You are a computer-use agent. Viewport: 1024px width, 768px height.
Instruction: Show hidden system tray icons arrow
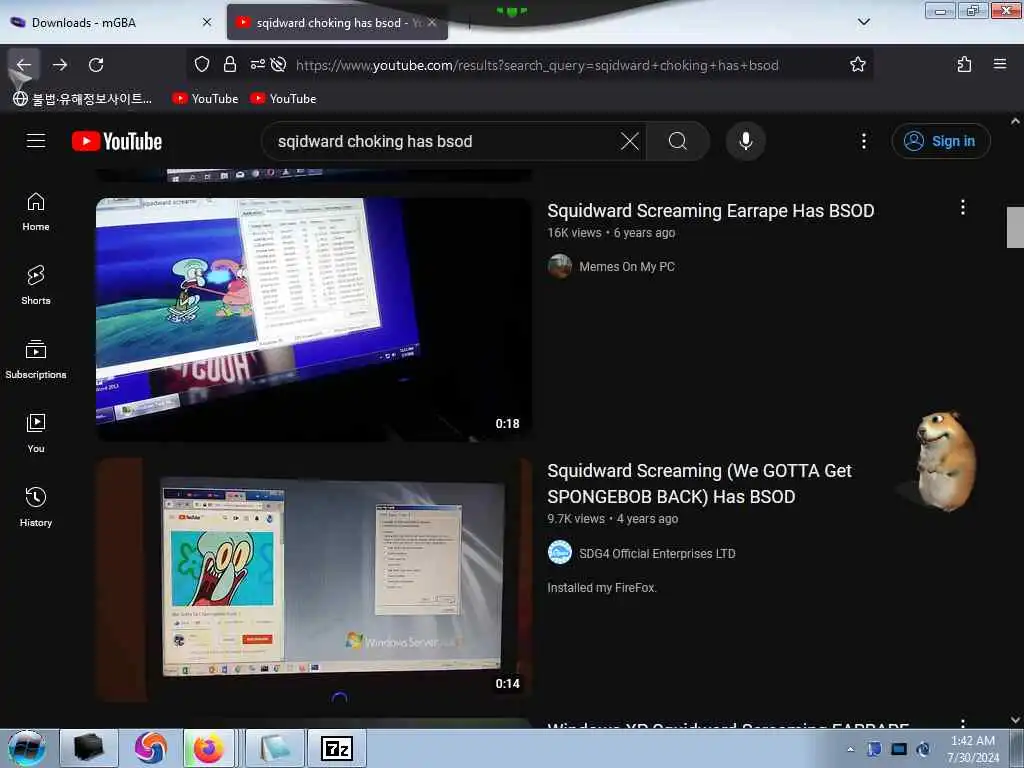tap(850, 749)
